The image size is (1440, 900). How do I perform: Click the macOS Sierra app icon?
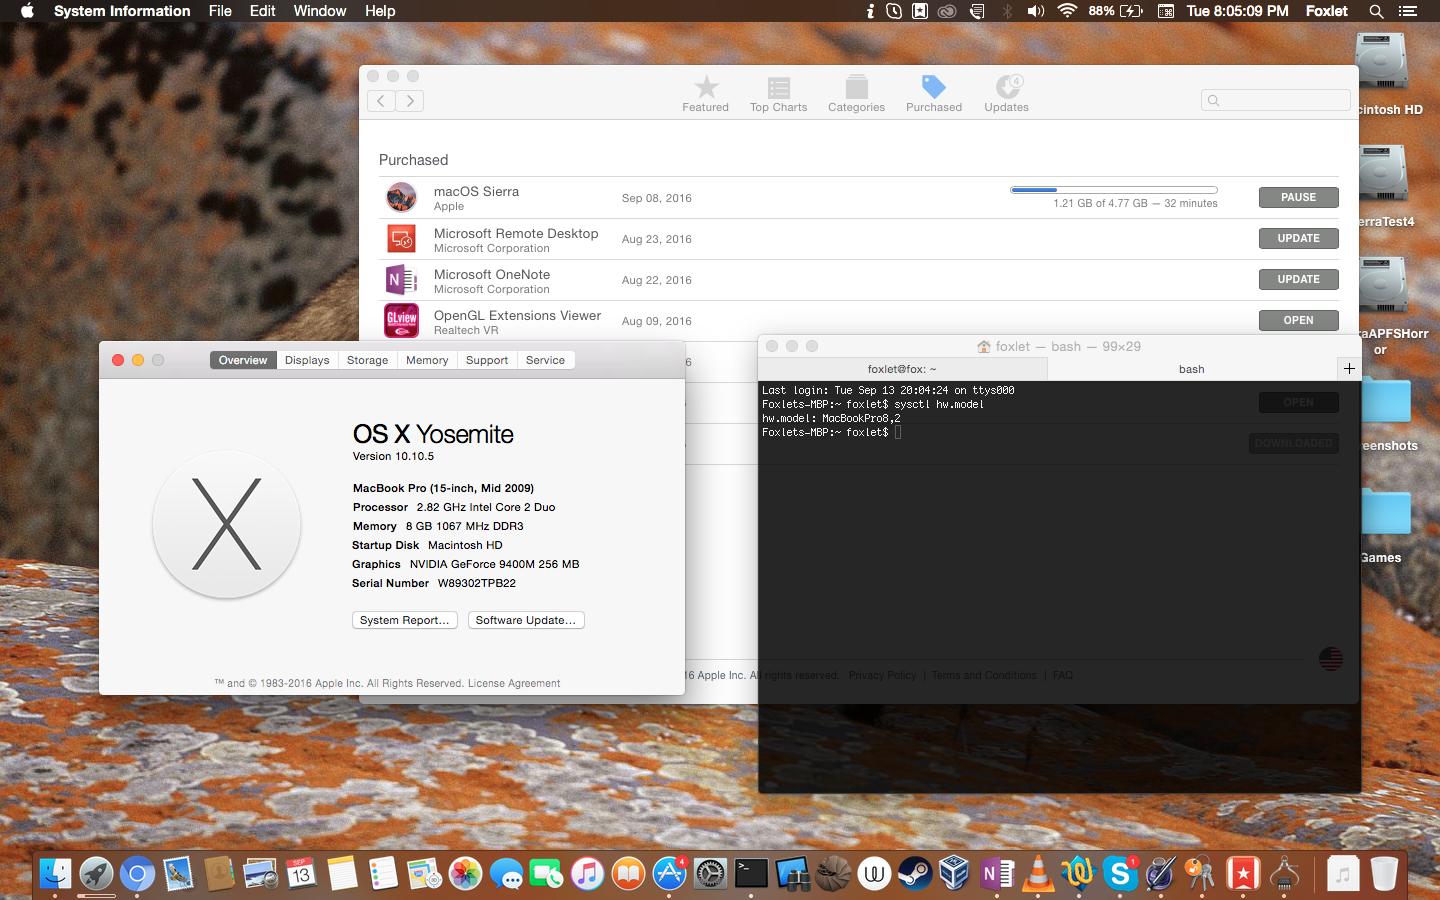401,197
